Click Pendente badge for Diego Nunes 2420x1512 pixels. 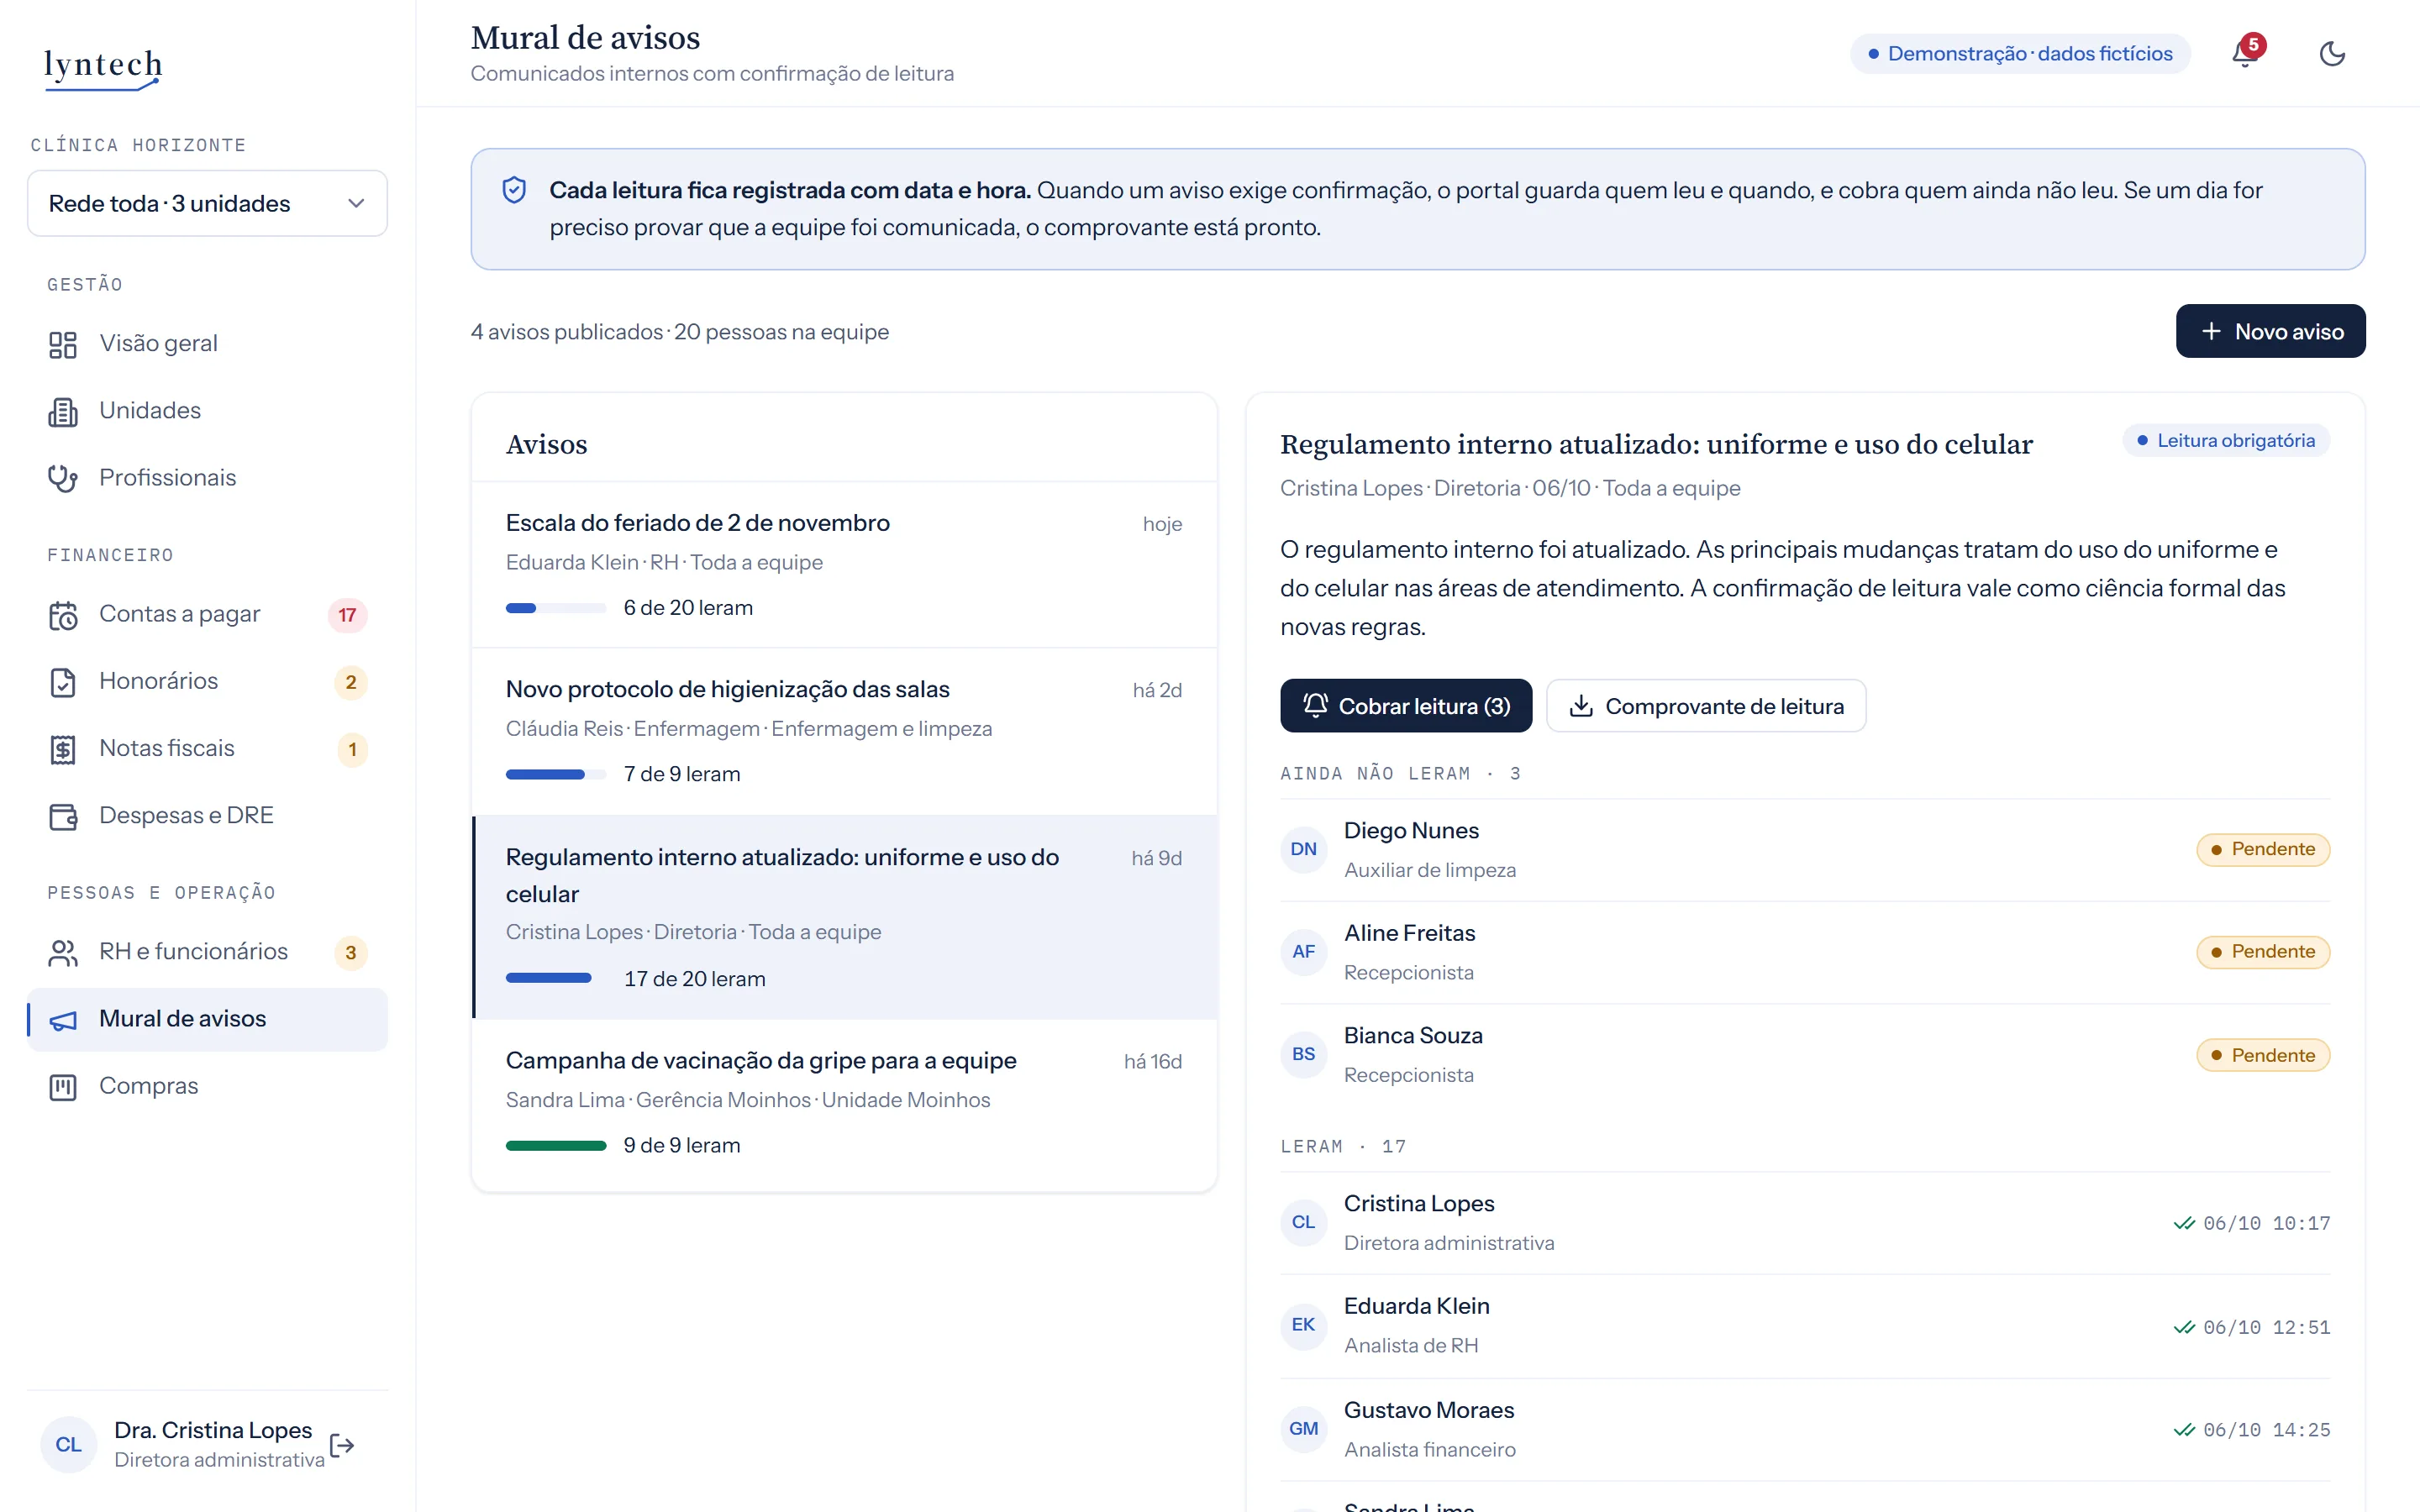click(x=2263, y=849)
